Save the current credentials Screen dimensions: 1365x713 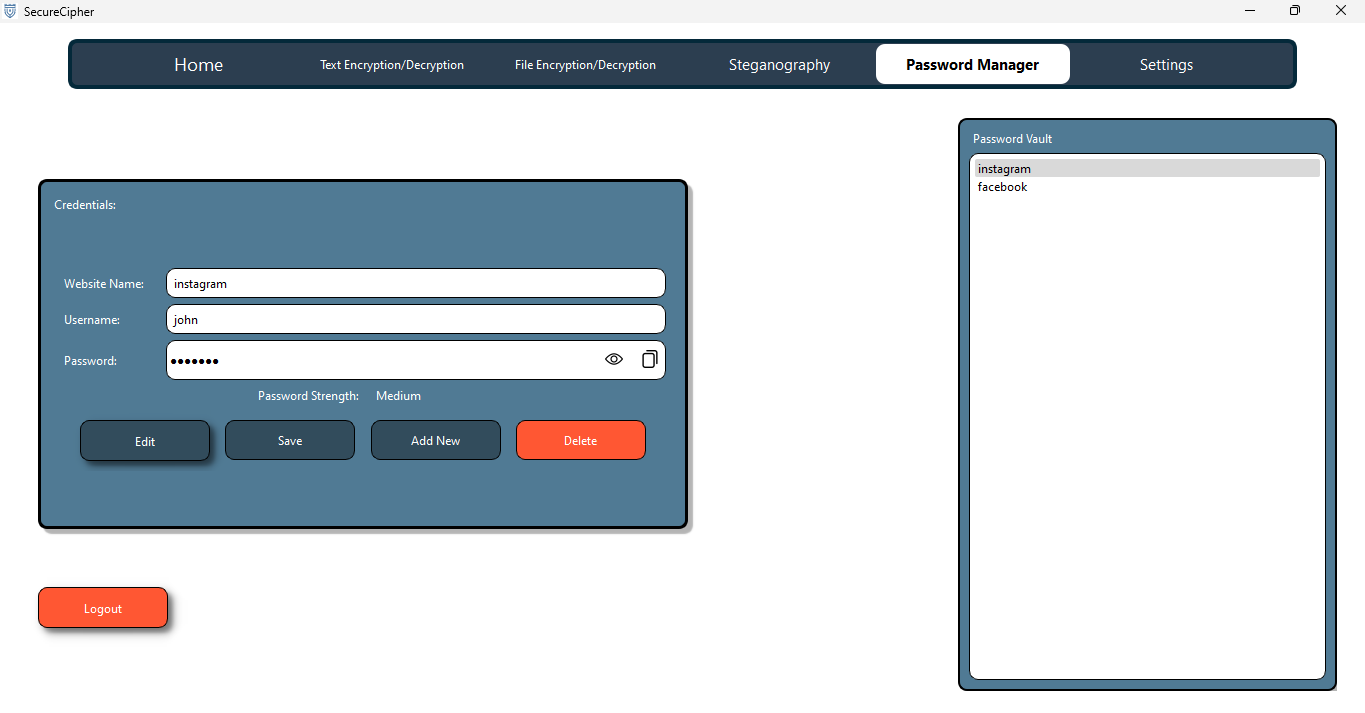290,441
